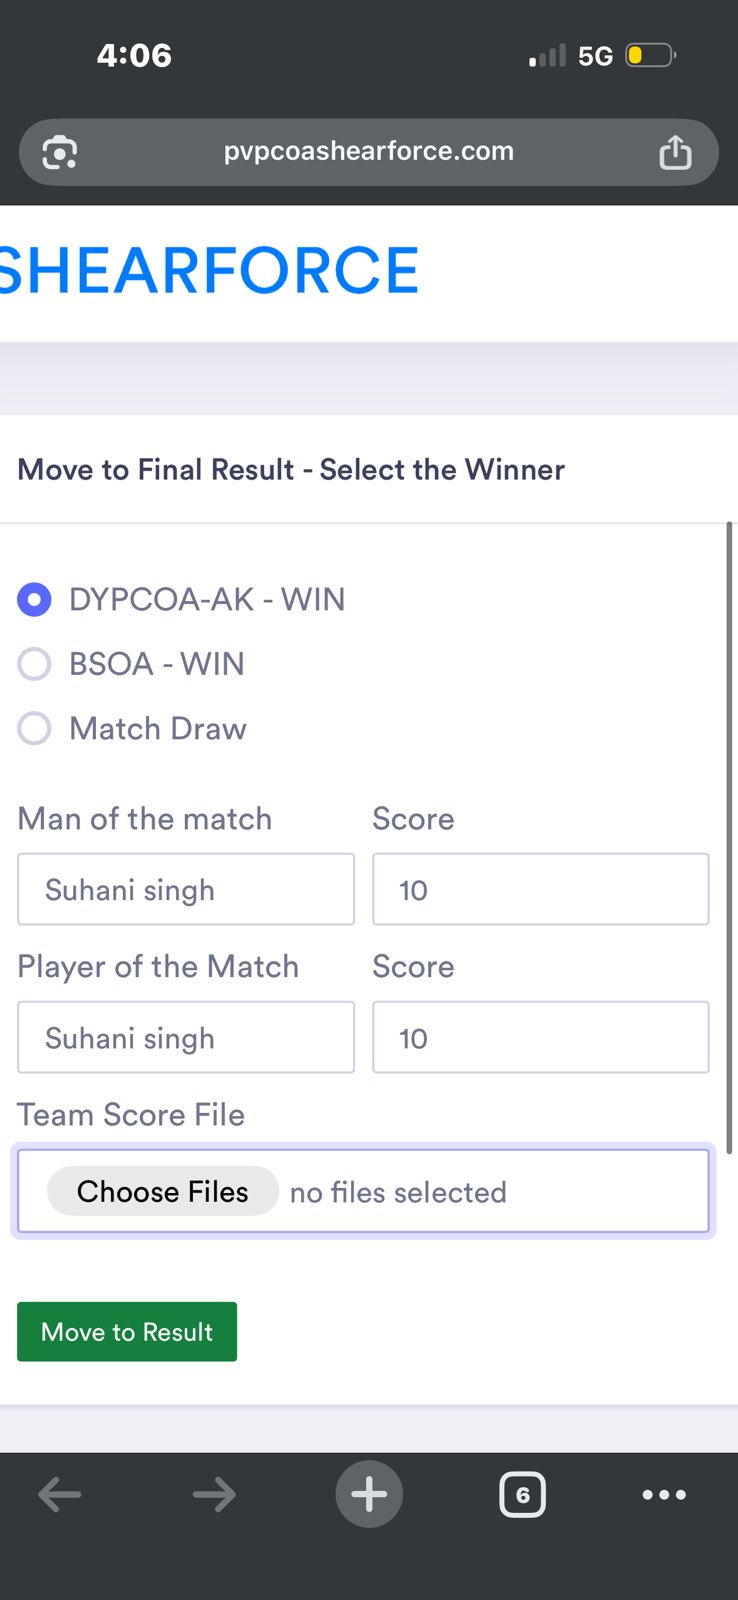Edit the Man of the match Score field
The height and width of the screenshot is (1600, 738).
[x=540, y=889]
